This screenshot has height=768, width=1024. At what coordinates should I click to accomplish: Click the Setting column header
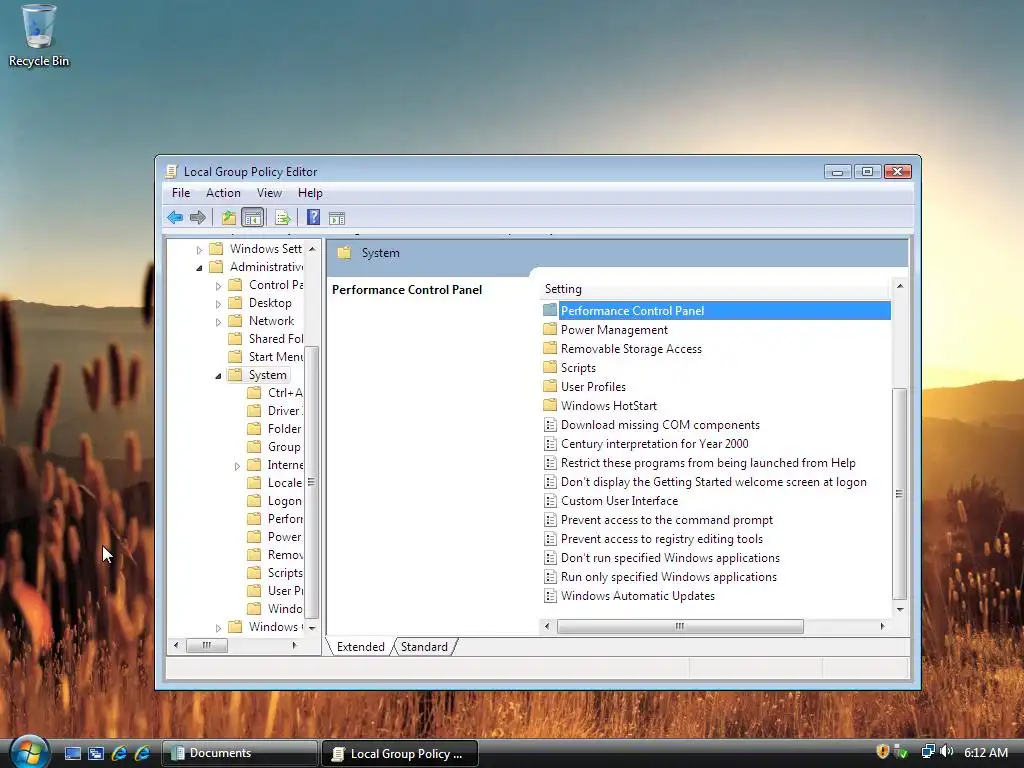tap(715, 289)
